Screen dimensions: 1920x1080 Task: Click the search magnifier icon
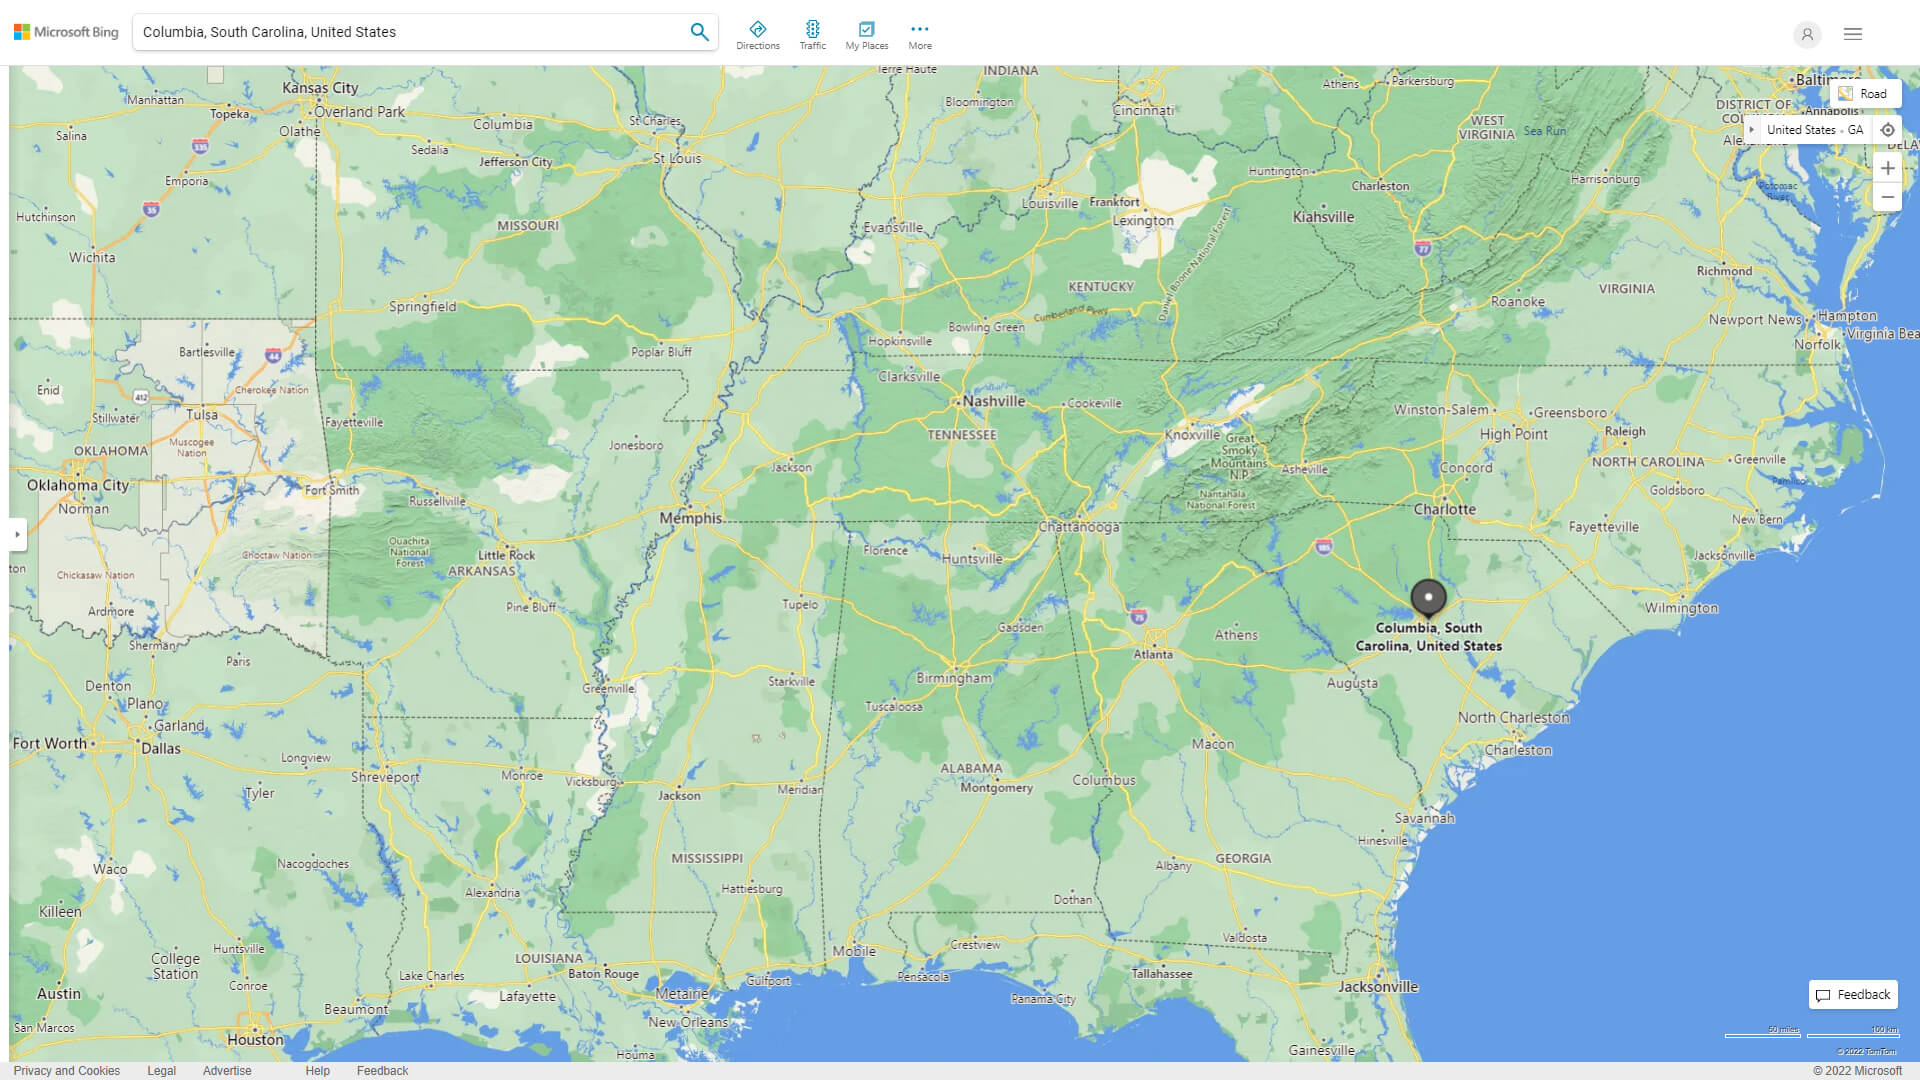[x=699, y=31]
